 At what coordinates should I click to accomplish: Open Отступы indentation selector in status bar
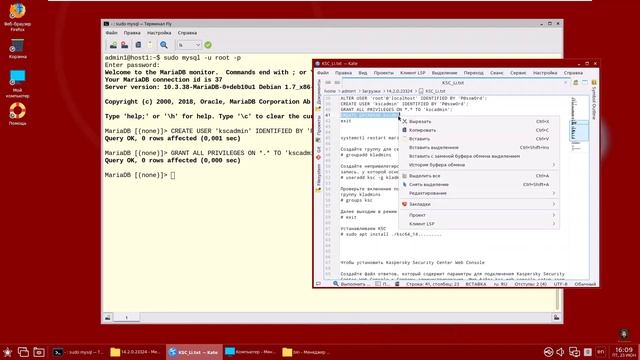pos(530,284)
